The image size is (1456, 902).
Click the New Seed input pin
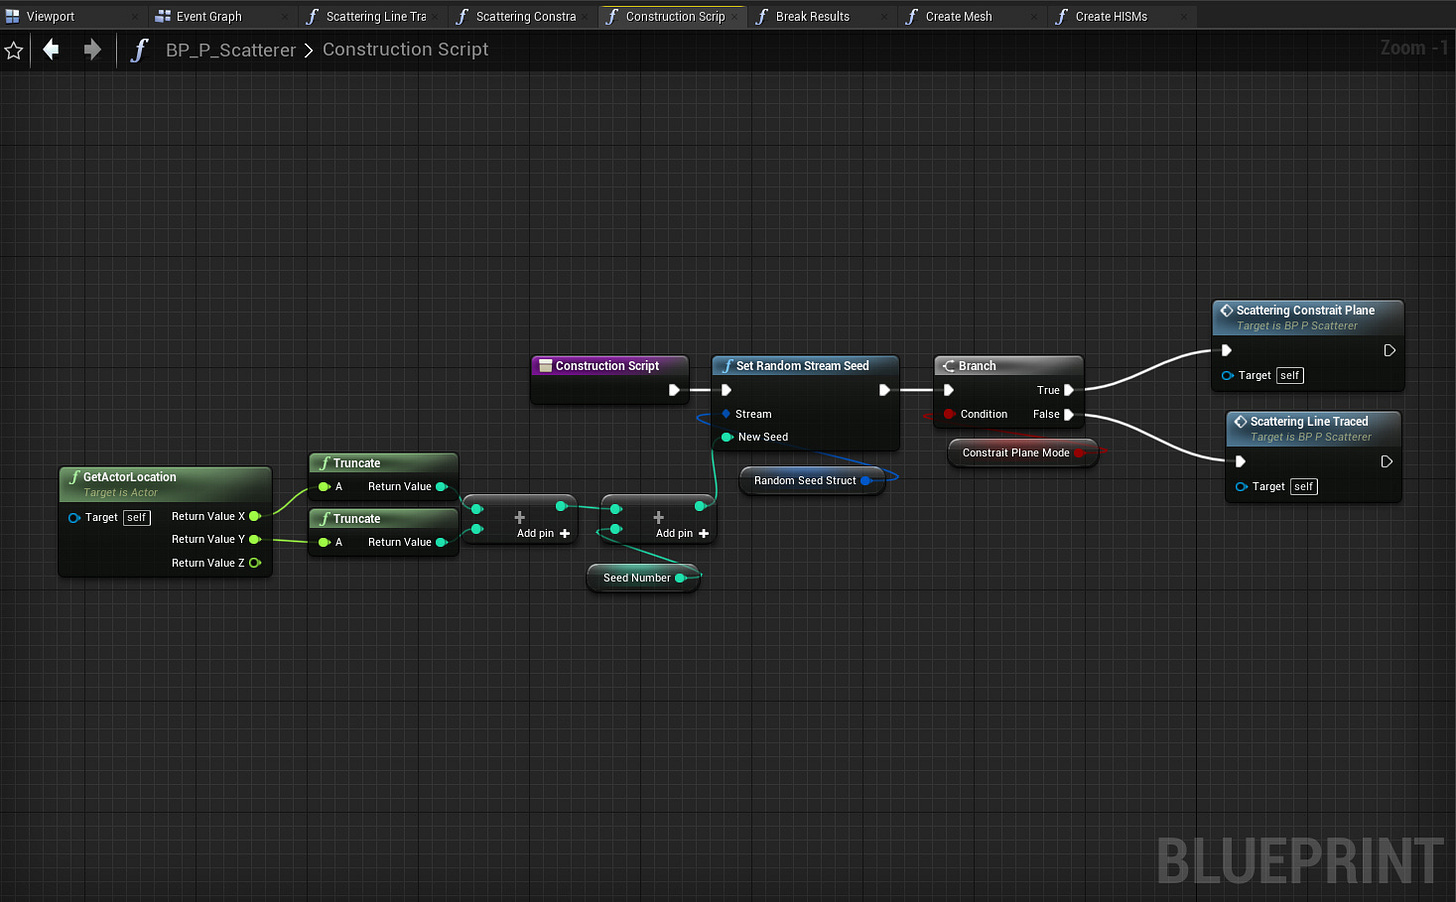tap(727, 437)
